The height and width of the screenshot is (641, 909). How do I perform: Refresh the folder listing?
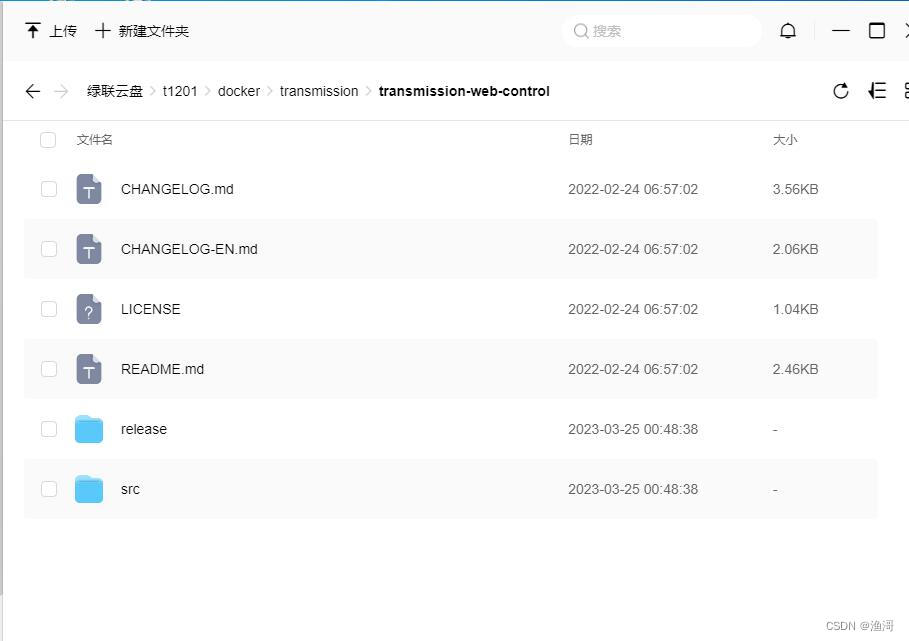click(841, 91)
